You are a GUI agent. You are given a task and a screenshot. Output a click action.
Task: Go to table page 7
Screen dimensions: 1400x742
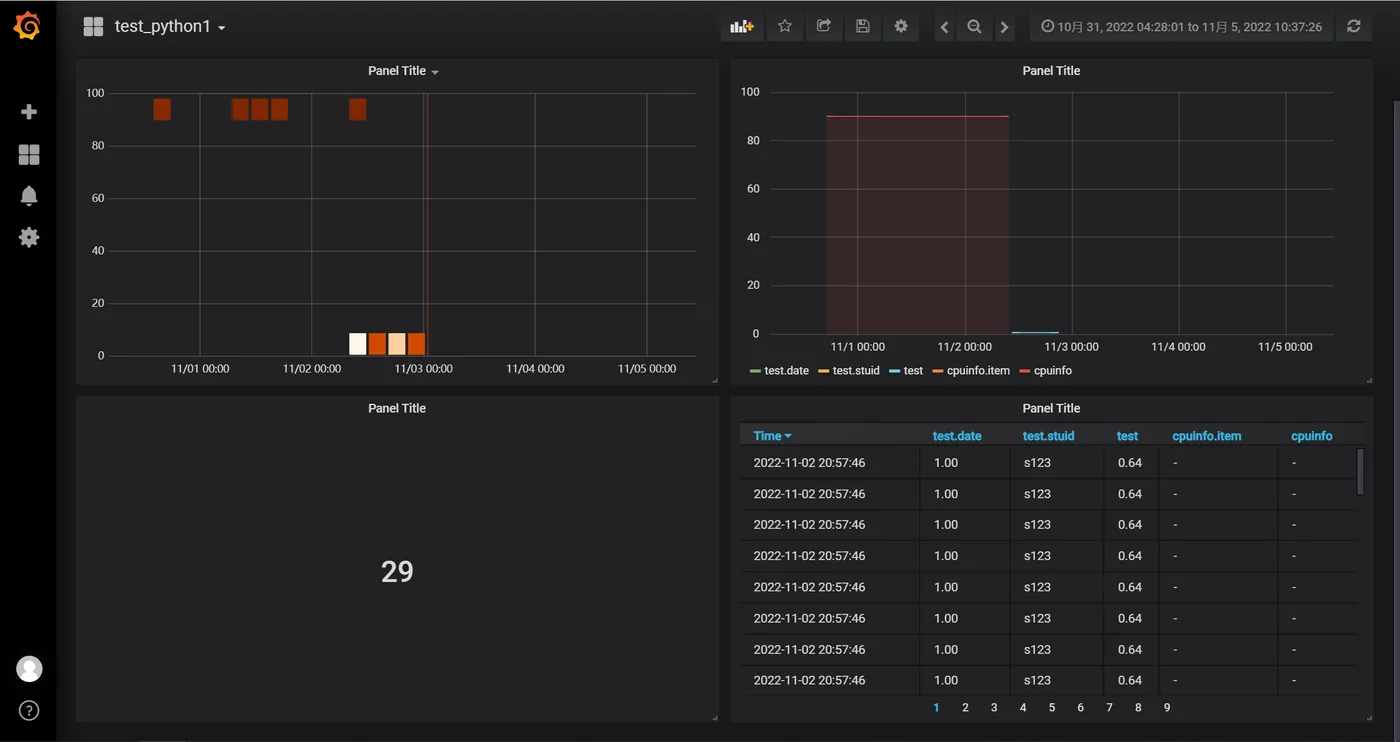pos(1109,708)
